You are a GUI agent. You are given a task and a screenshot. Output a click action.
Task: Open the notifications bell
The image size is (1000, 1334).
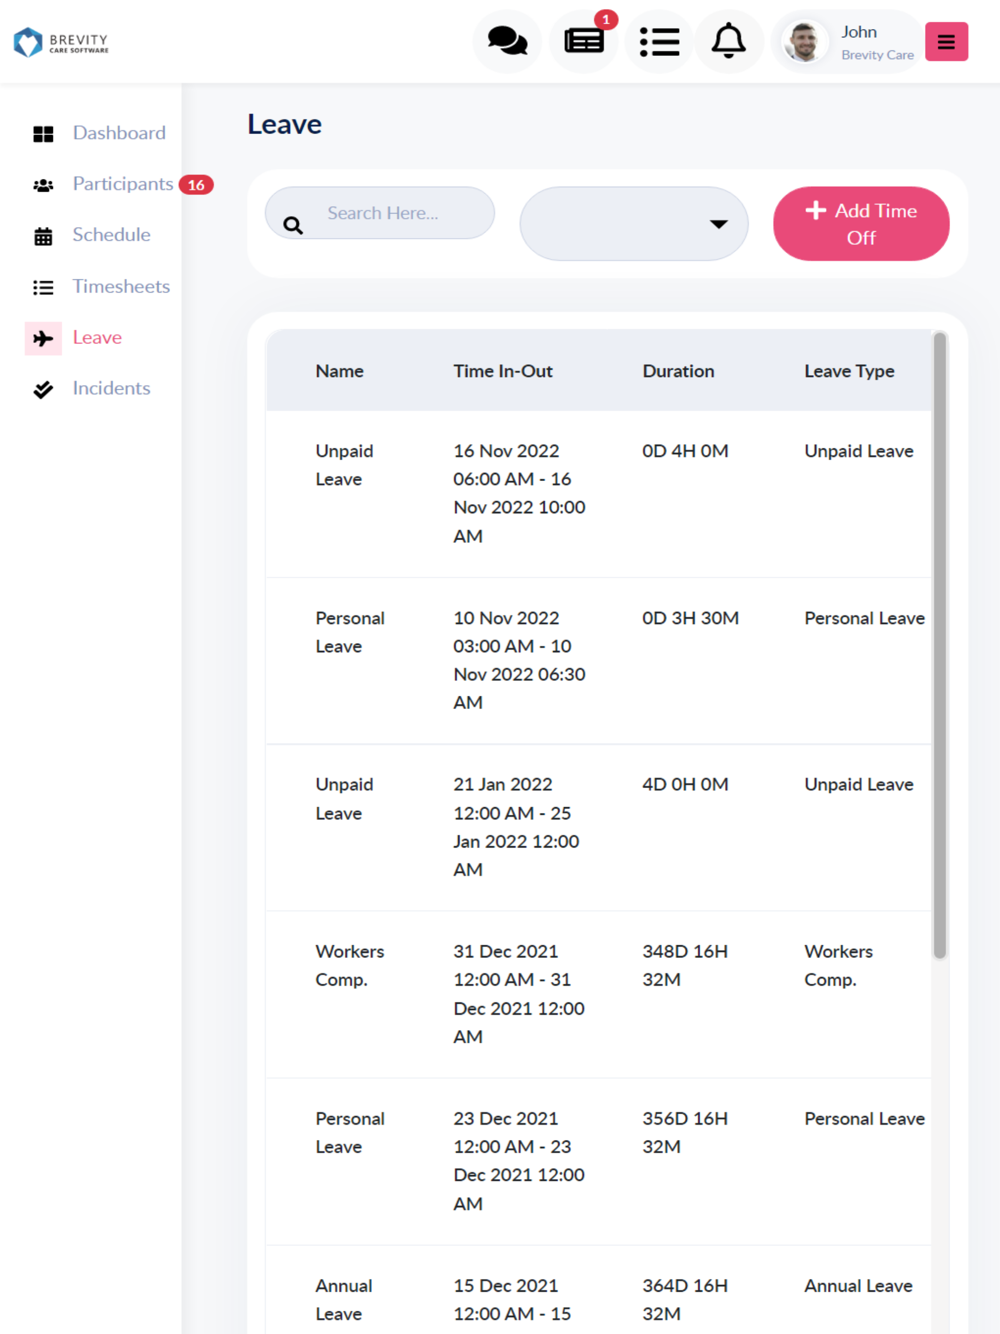pos(728,42)
